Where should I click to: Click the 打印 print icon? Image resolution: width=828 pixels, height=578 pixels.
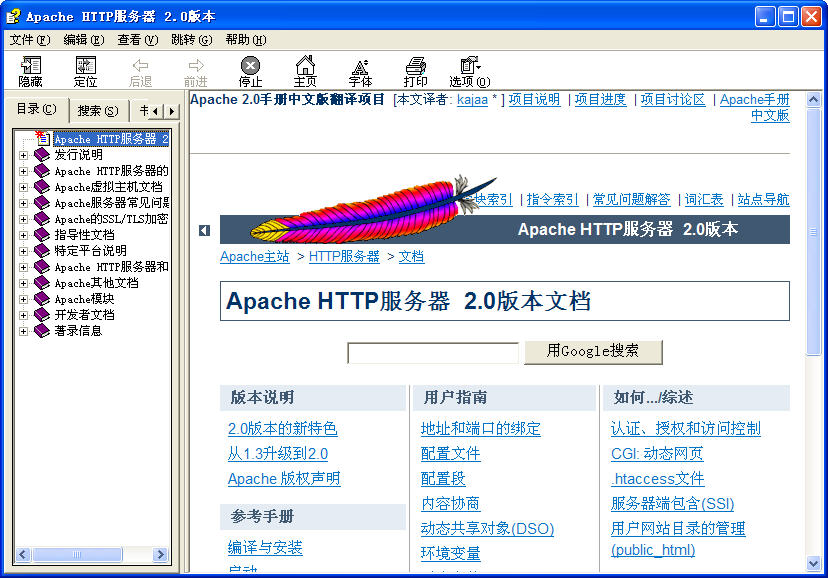[x=415, y=70]
